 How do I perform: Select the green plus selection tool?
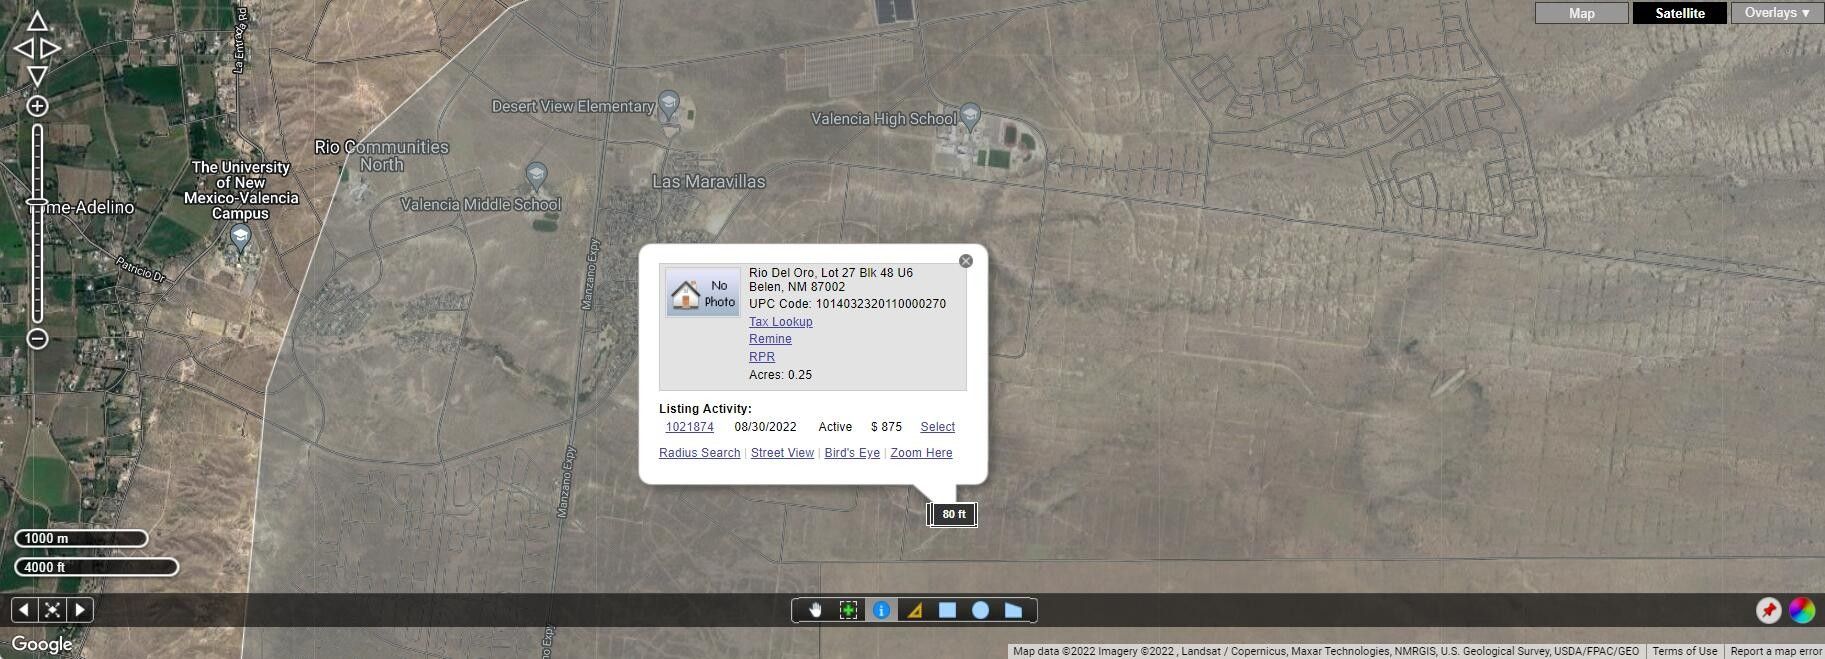coord(848,610)
